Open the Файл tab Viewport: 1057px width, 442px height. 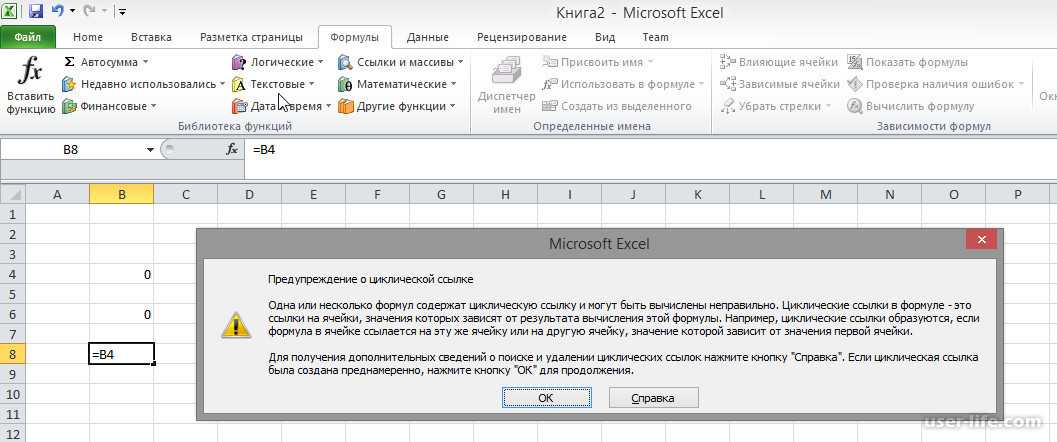(x=28, y=38)
